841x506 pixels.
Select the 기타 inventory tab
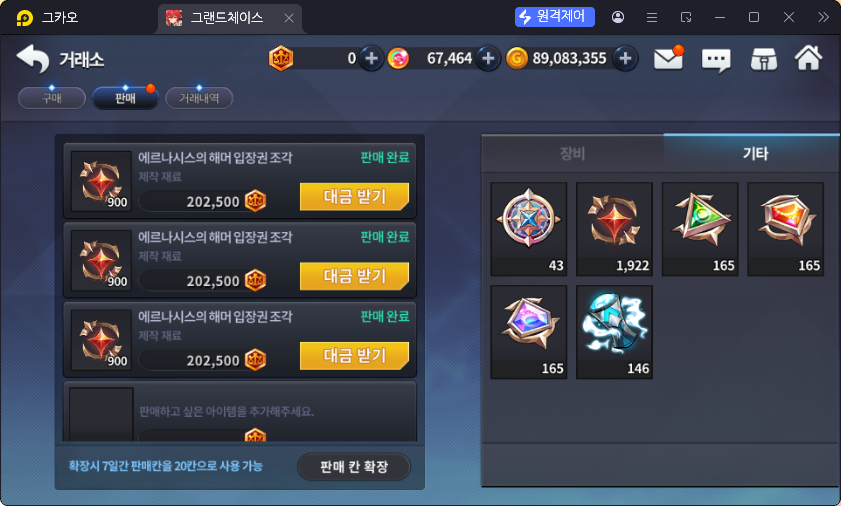[x=755, y=153]
